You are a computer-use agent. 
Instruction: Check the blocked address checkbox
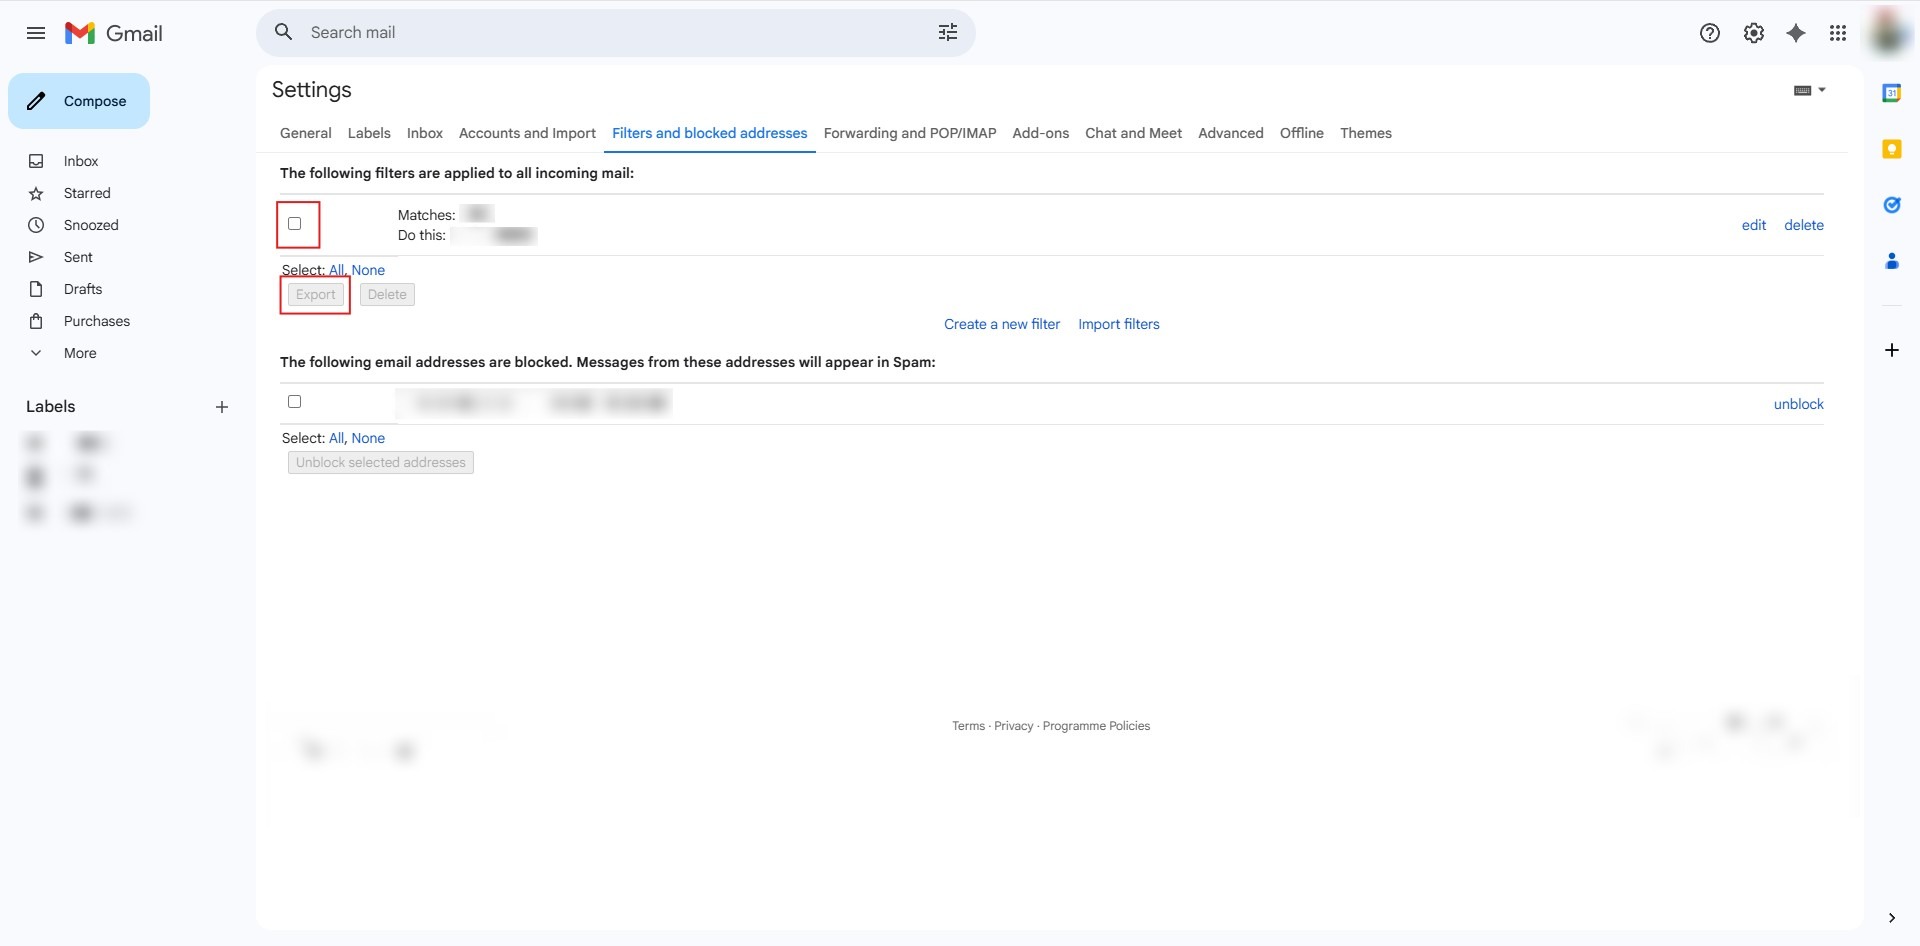click(x=295, y=402)
